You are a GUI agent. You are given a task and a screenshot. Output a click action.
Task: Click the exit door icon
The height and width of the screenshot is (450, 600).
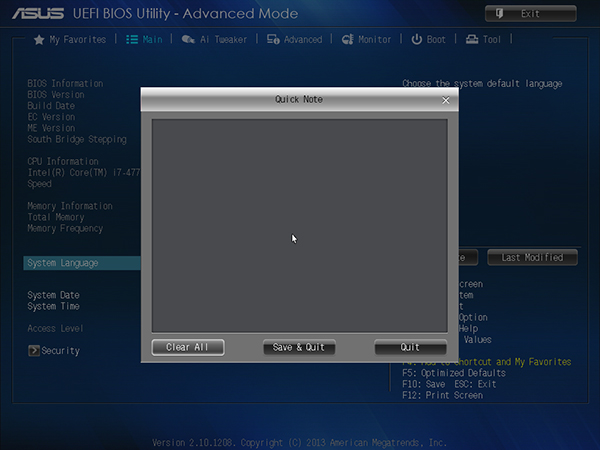click(x=499, y=14)
